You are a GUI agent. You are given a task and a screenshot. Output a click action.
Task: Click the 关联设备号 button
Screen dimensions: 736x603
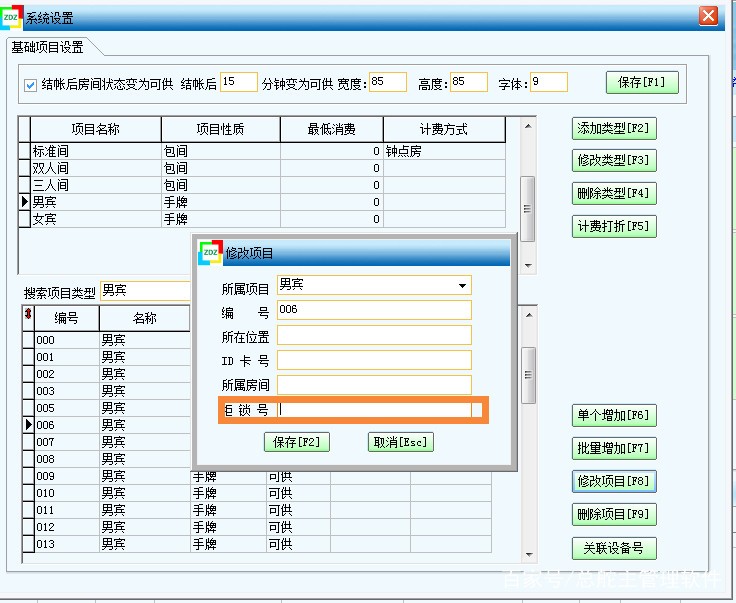[614, 548]
